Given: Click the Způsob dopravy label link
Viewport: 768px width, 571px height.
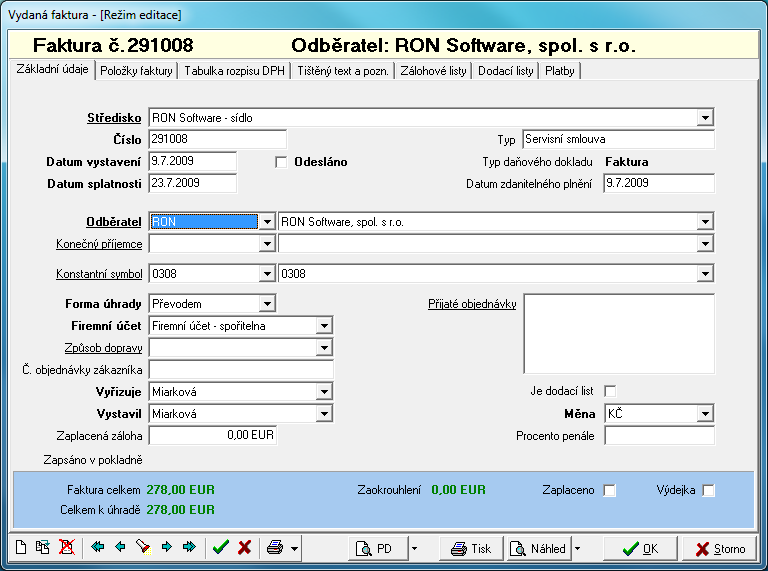Looking at the screenshot, I should tap(103, 348).
